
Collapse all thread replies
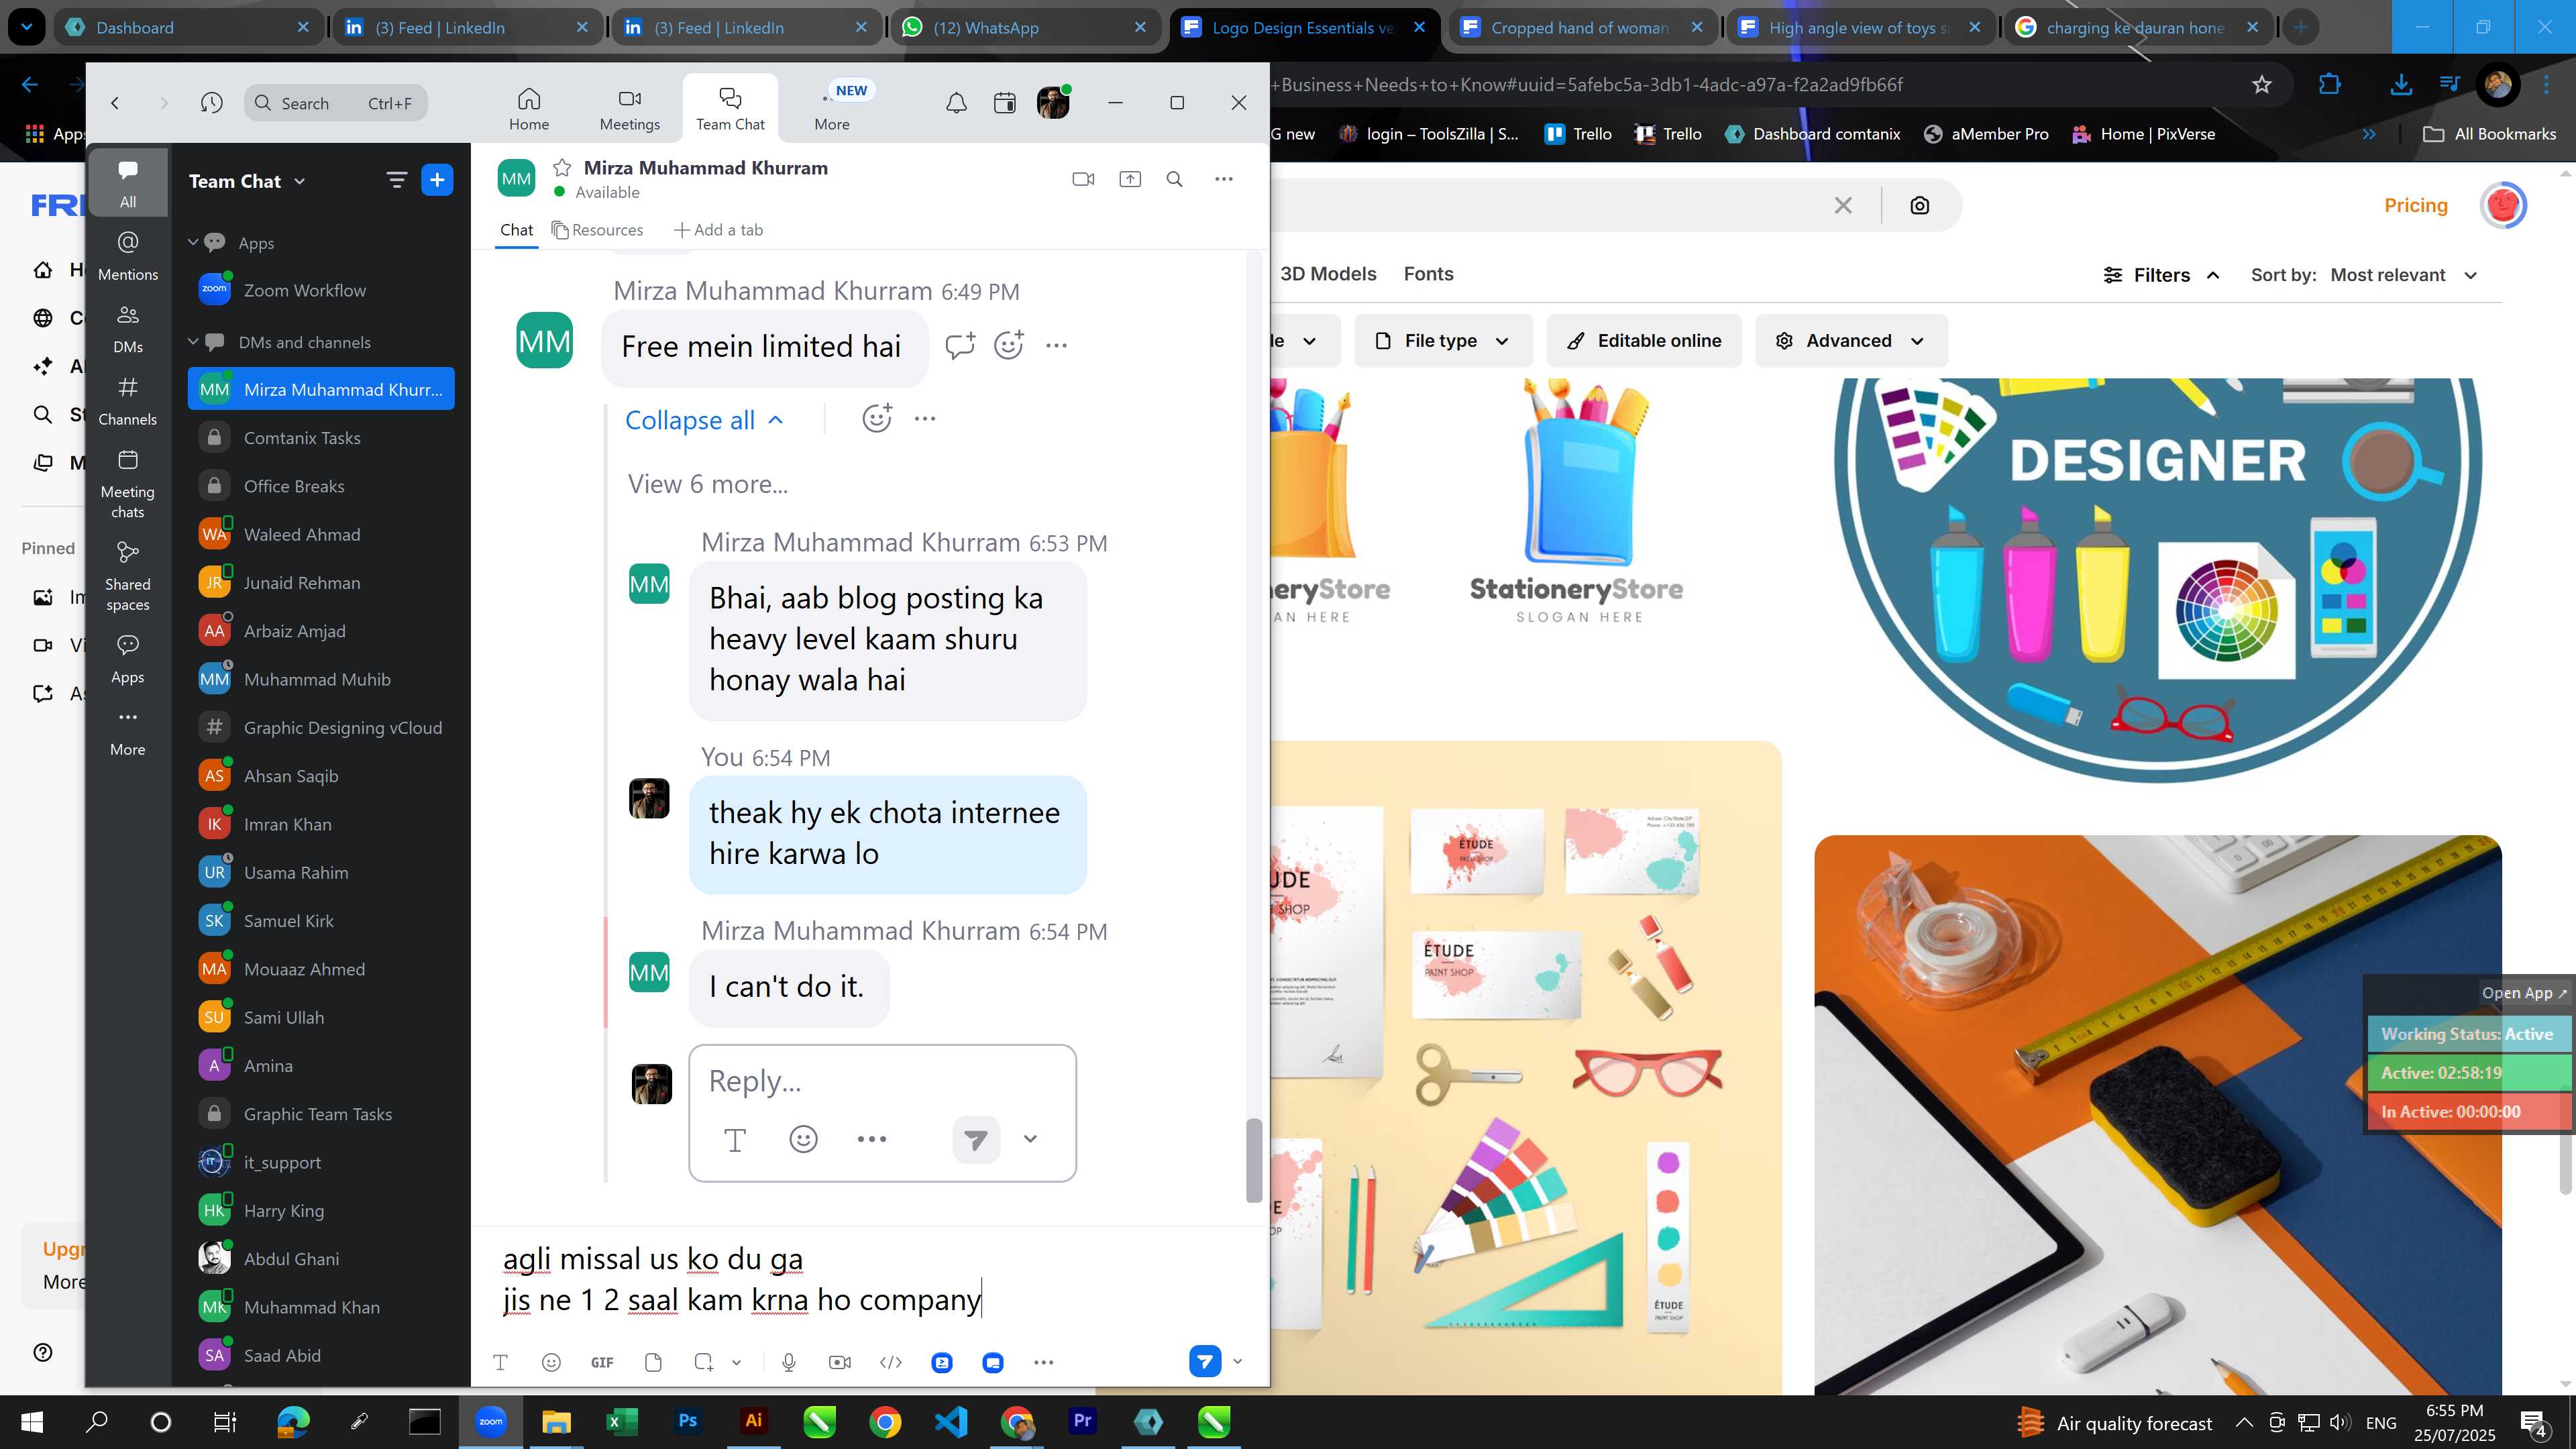tap(703, 420)
